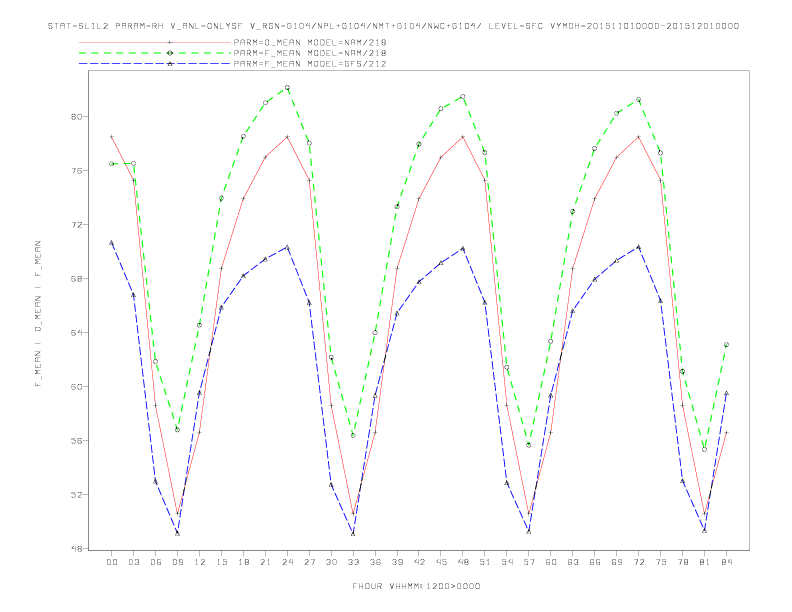Click x-axis tick label 69

[617, 562]
